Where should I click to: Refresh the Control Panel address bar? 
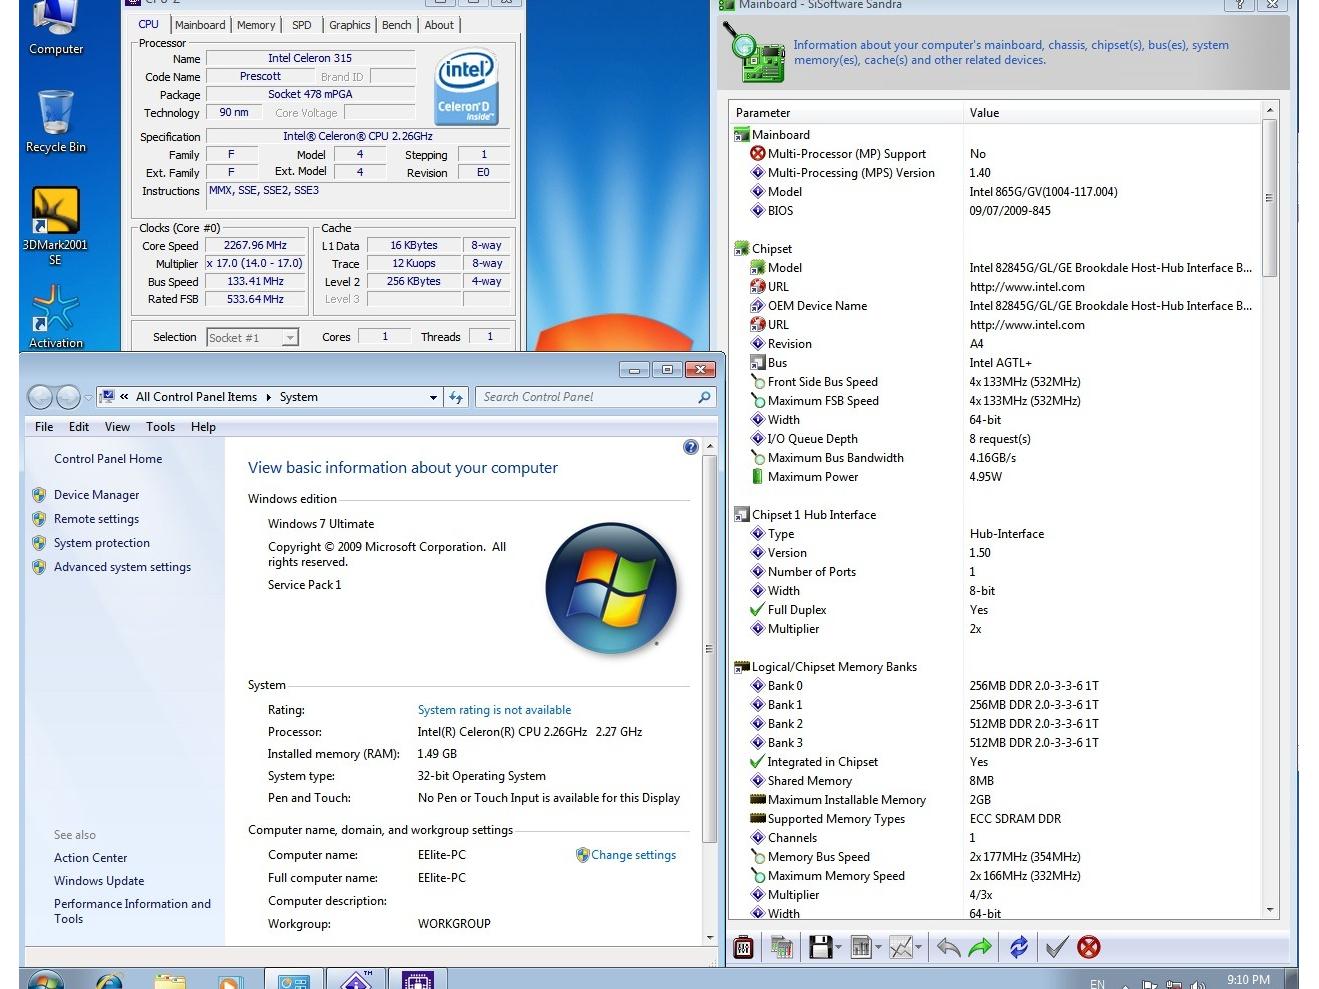tap(456, 397)
